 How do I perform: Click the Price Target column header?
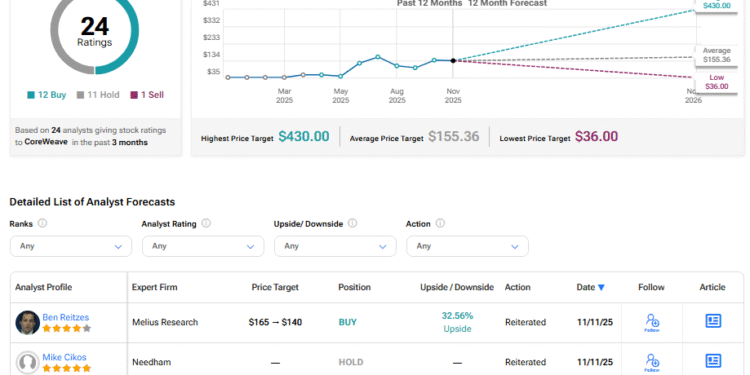point(275,287)
